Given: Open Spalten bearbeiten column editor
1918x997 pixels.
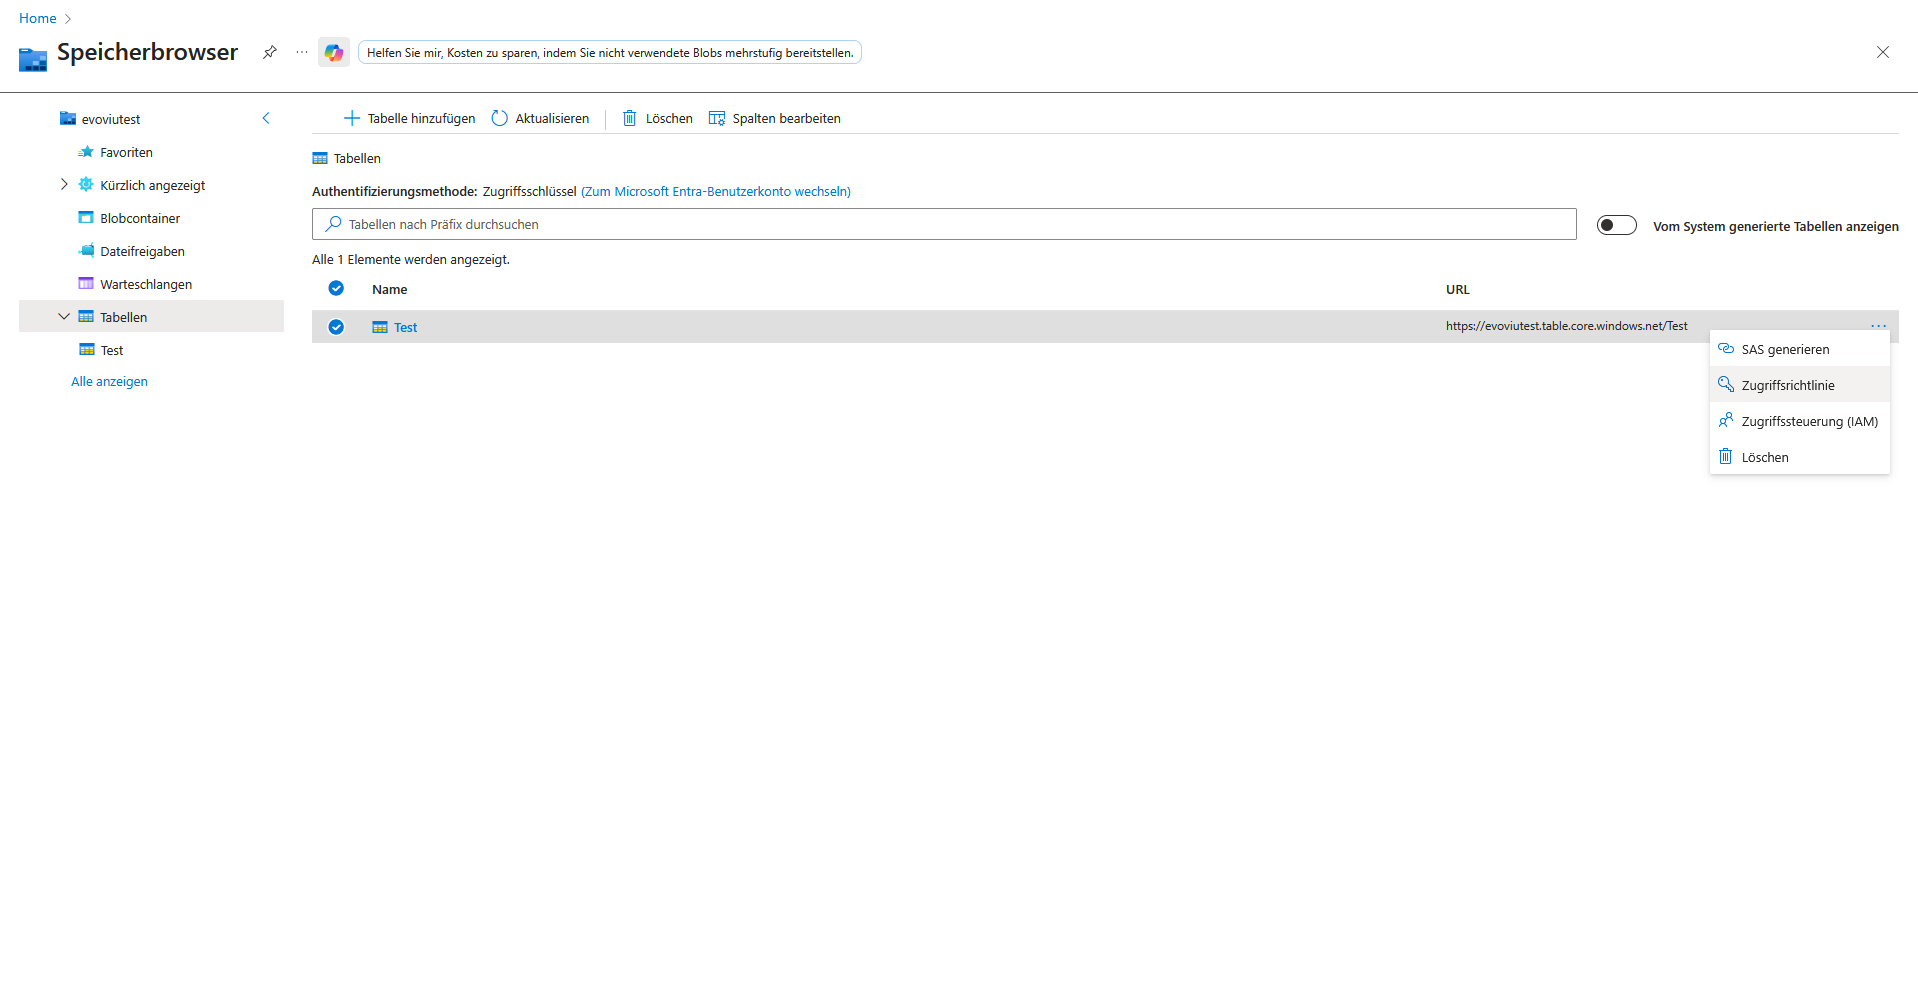Looking at the screenshot, I should (775, 118).
